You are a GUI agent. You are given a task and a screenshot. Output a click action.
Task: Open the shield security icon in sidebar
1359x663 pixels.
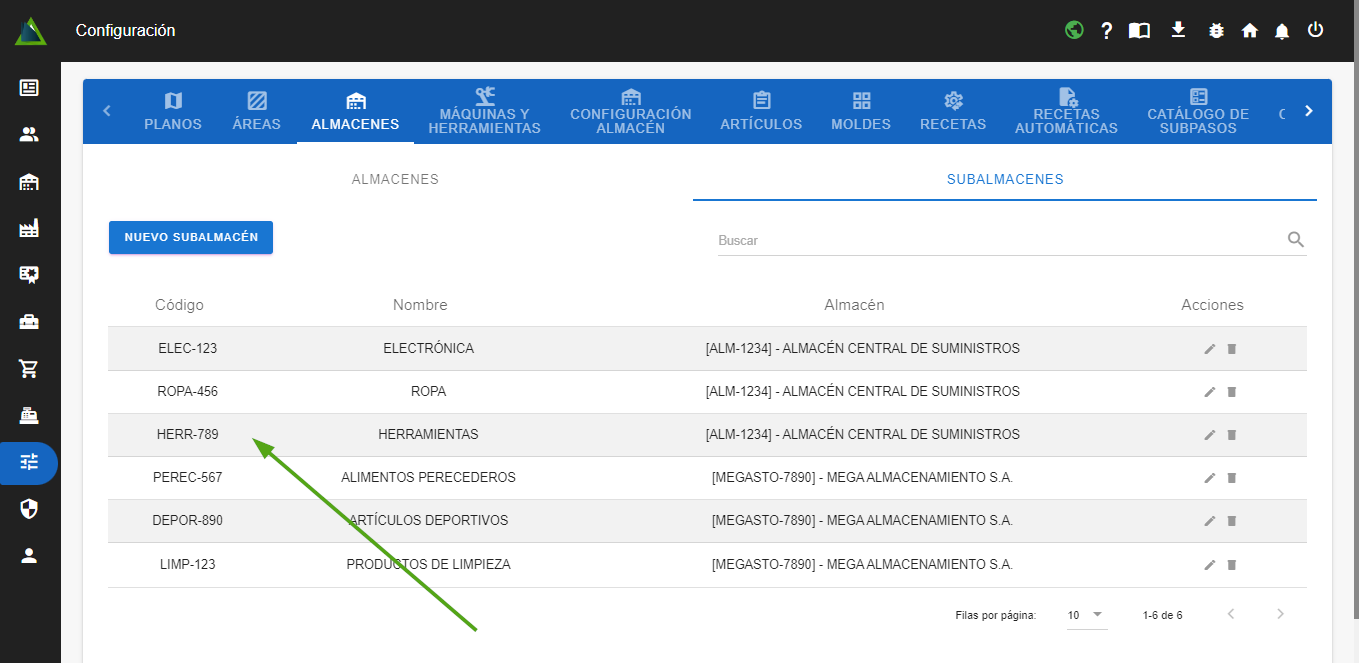29,509
